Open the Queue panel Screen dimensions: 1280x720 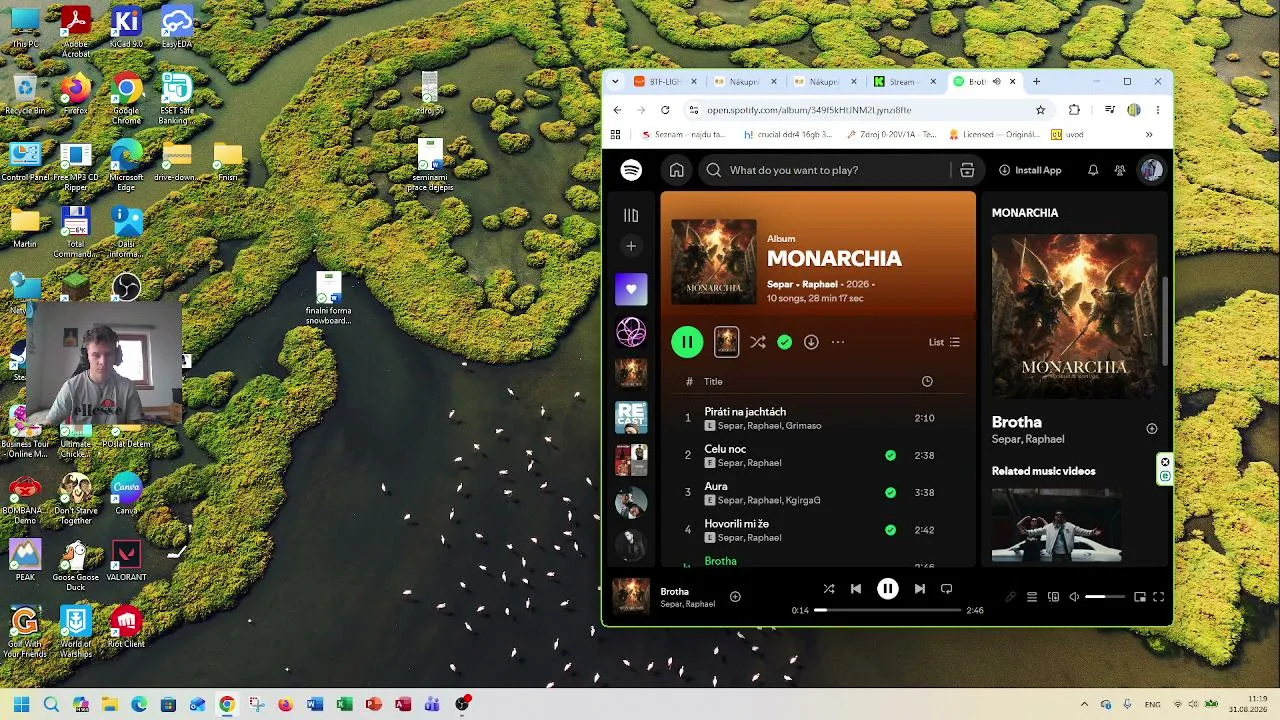[1032, 597]
